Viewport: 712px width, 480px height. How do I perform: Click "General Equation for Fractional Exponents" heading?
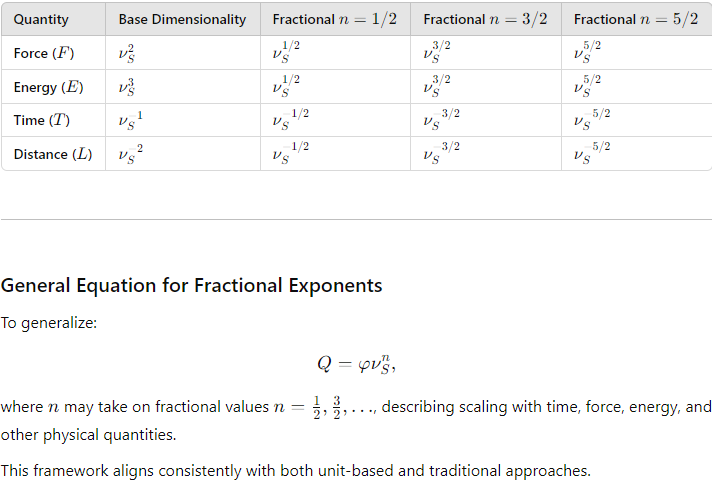click(191, 286)
